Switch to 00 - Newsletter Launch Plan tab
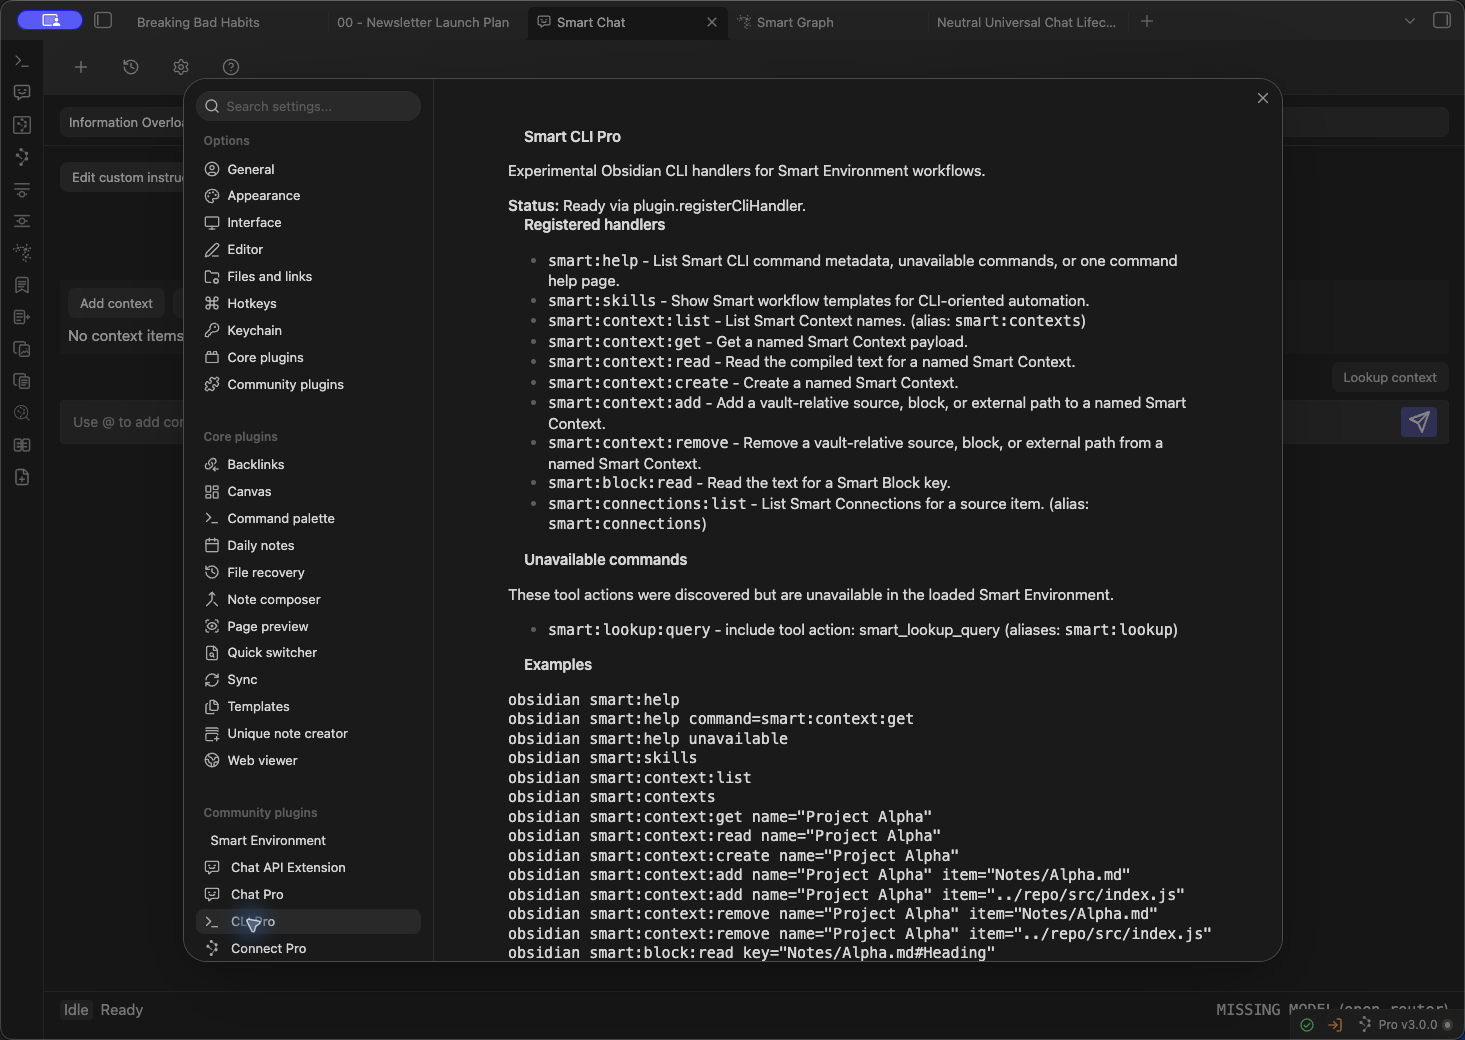 pos(423,22)
